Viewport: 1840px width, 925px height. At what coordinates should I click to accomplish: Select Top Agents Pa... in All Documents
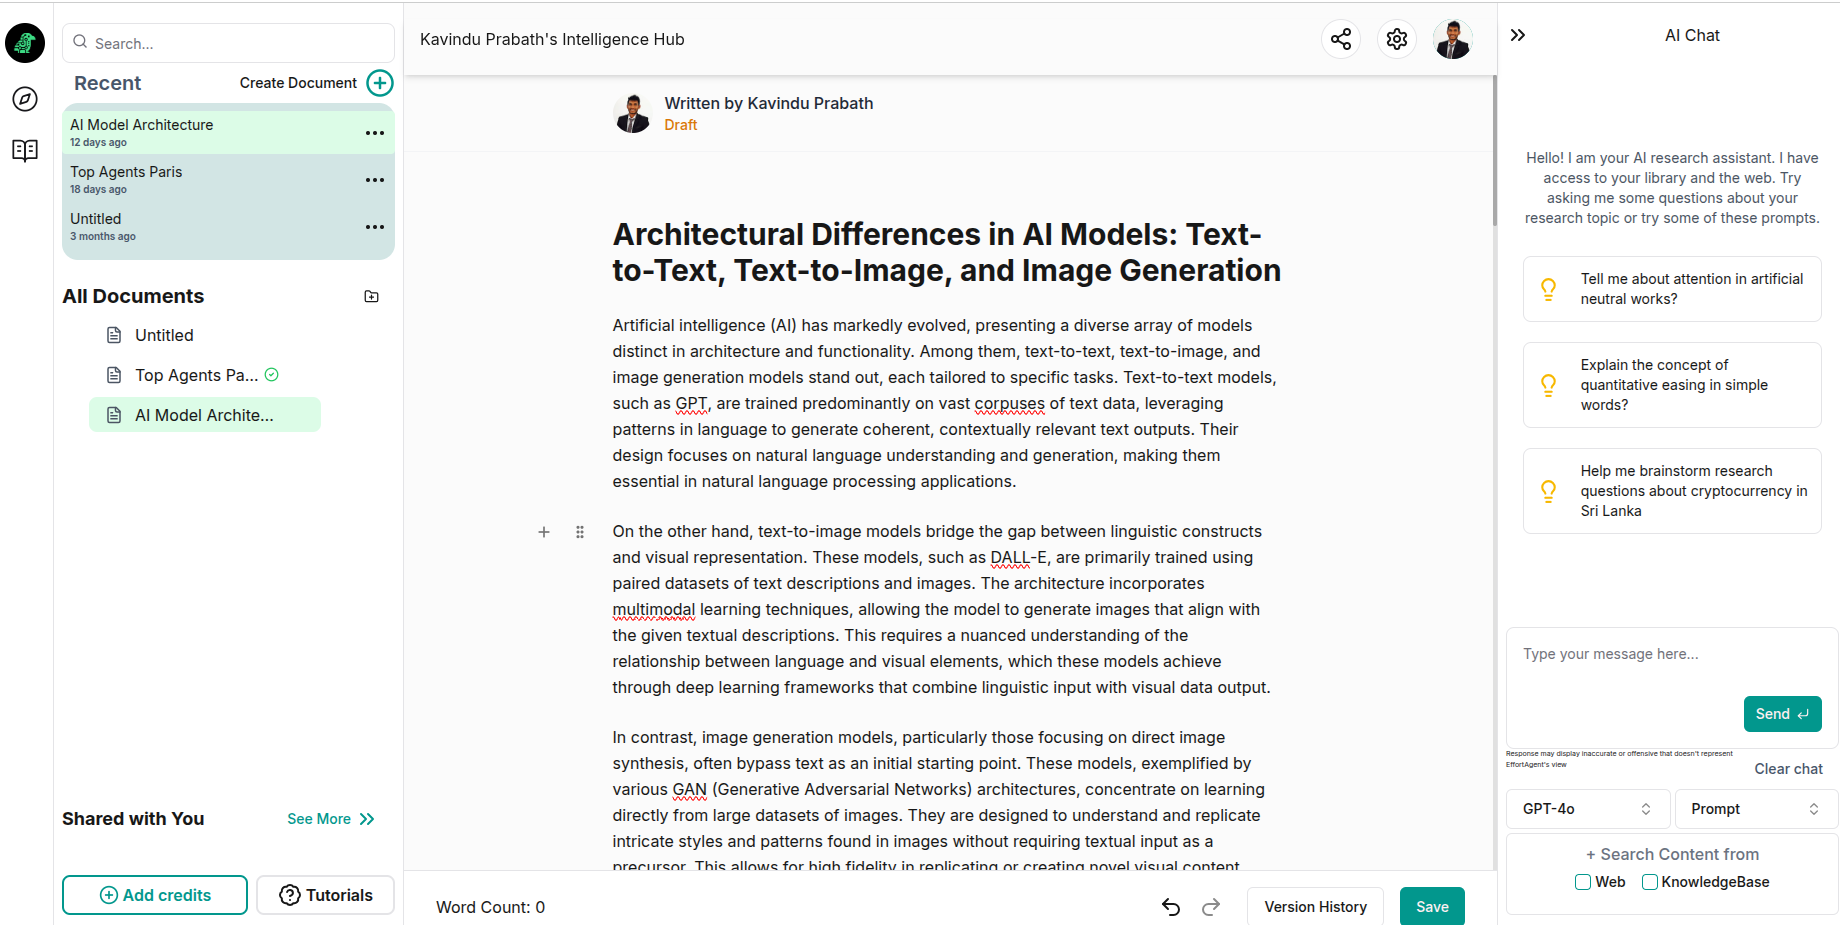pos(196,375)
